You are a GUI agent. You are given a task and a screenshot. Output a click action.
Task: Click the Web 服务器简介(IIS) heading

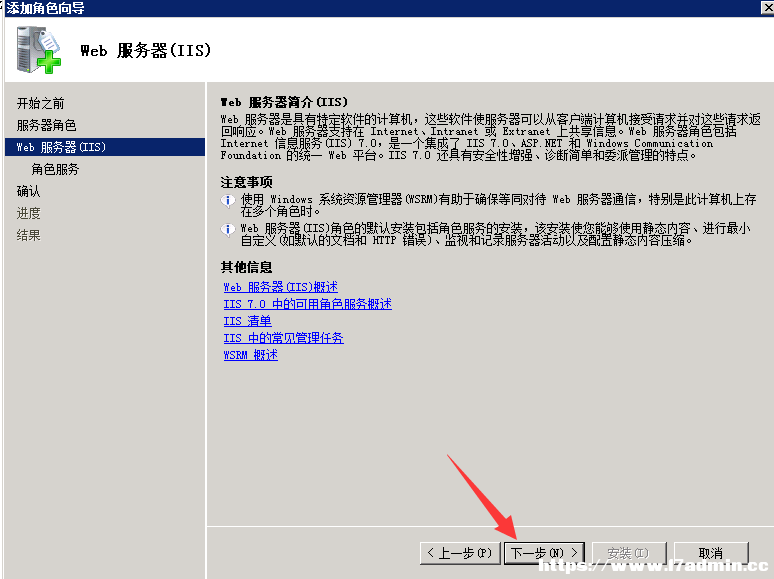(284, 102)
